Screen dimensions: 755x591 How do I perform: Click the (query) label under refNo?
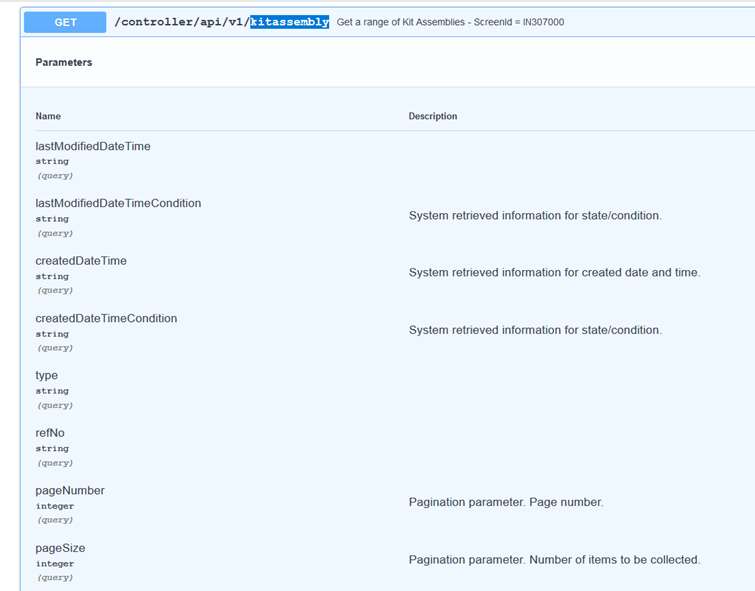point(55,463)
